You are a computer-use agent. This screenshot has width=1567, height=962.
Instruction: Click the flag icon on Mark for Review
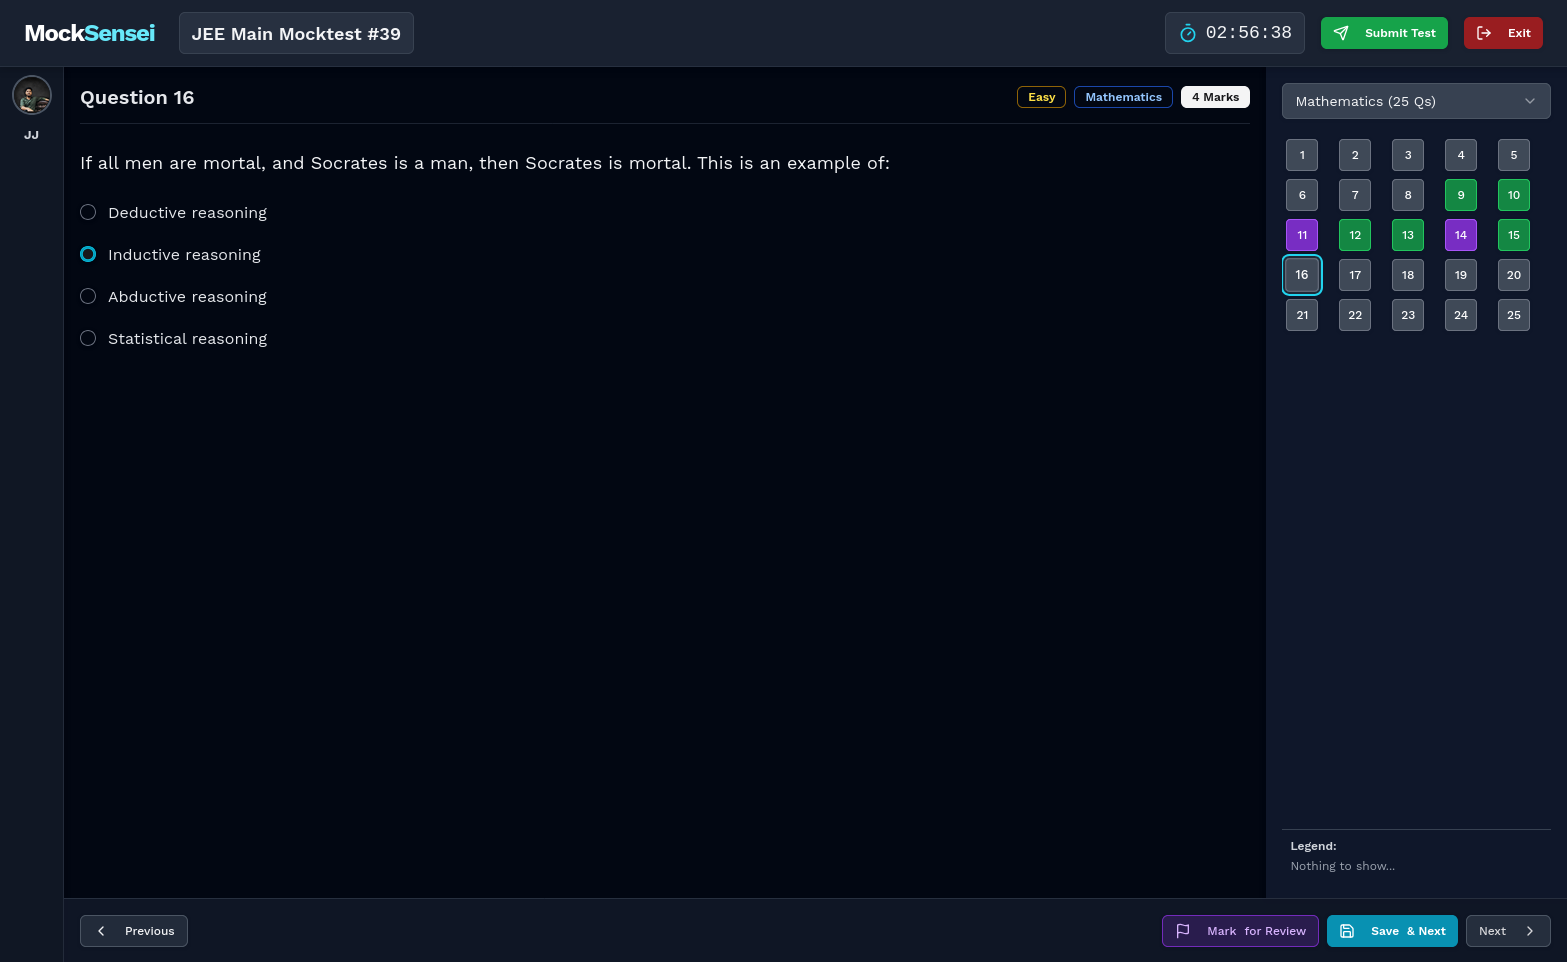pyautogui.click(x=1183, y=931)
